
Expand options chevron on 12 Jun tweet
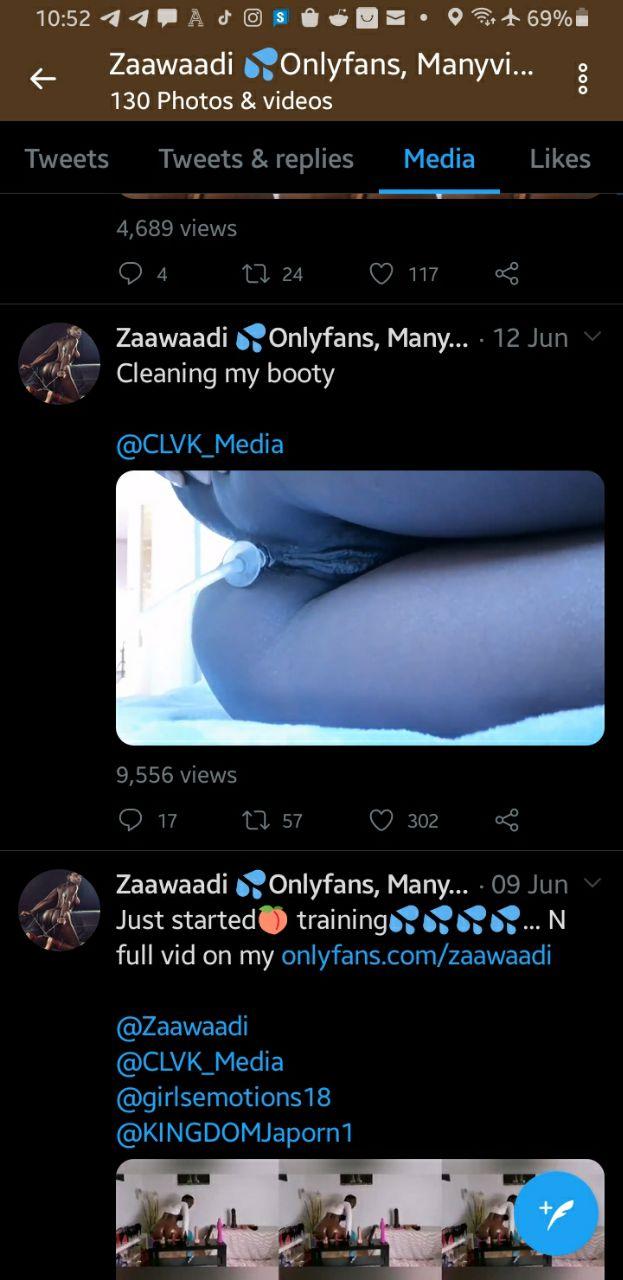pos(592,337)
